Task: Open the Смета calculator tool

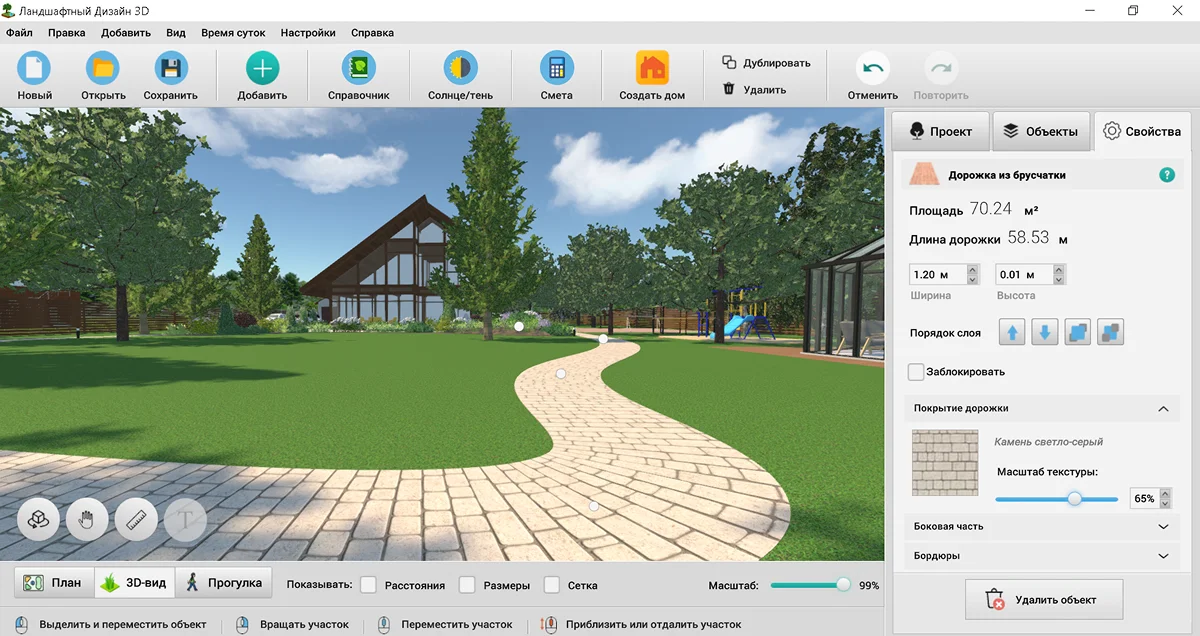Action: 556,69
